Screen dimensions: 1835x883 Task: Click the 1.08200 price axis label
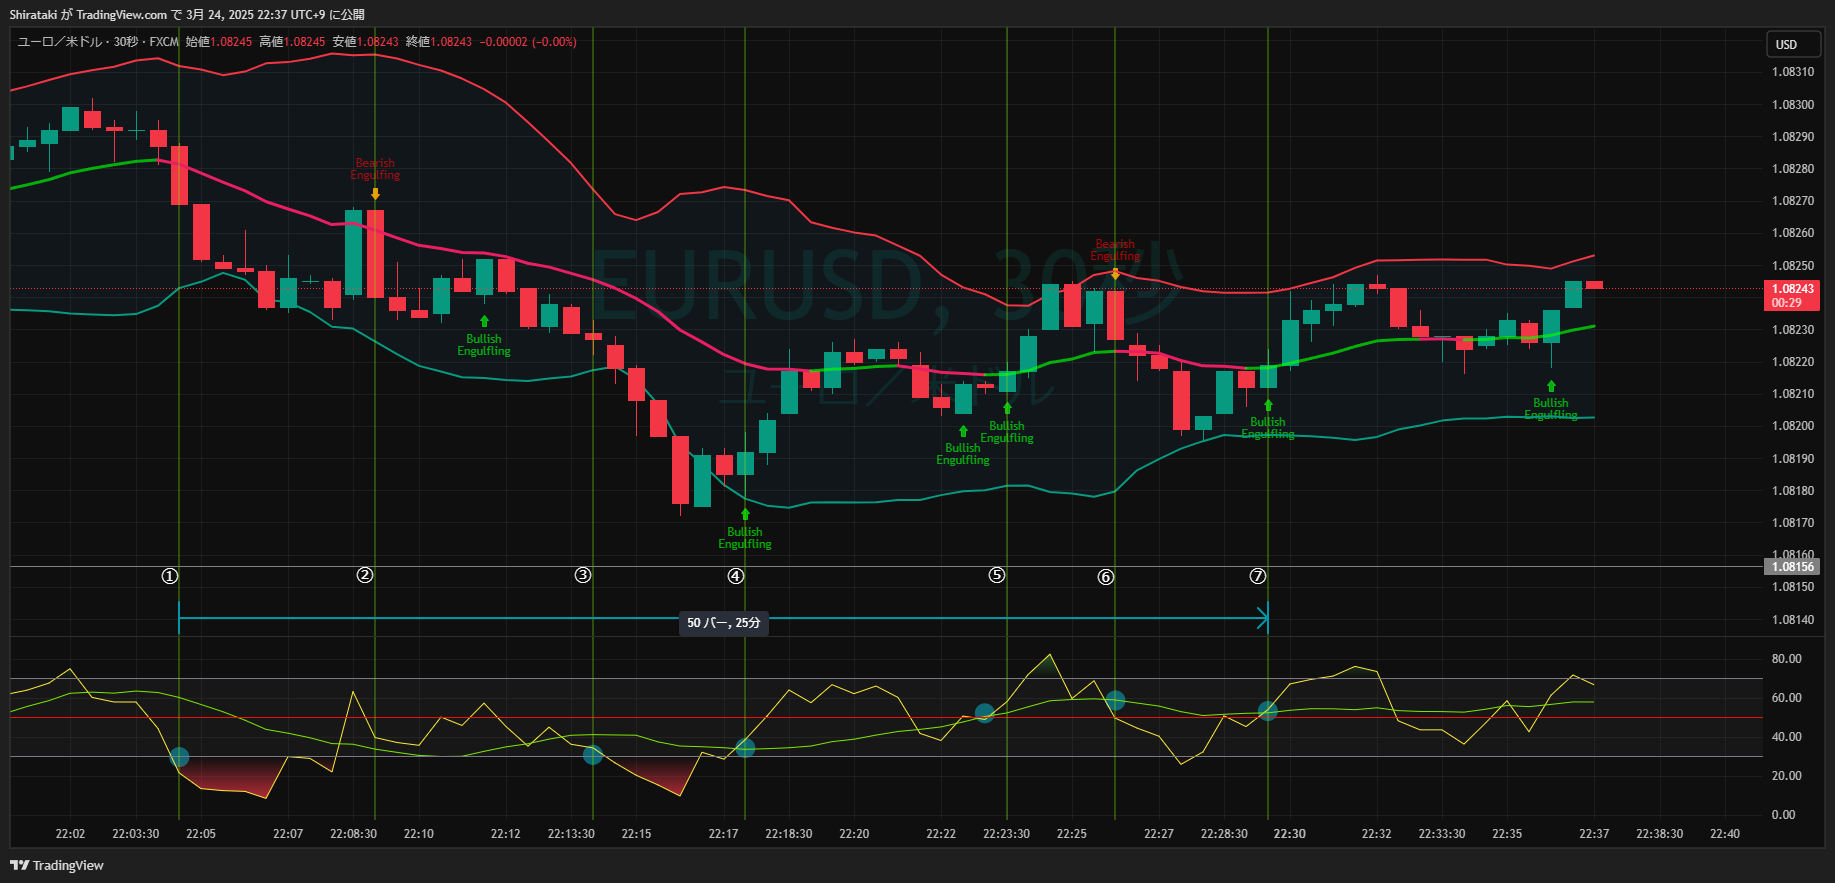(x=1793, y=426)
